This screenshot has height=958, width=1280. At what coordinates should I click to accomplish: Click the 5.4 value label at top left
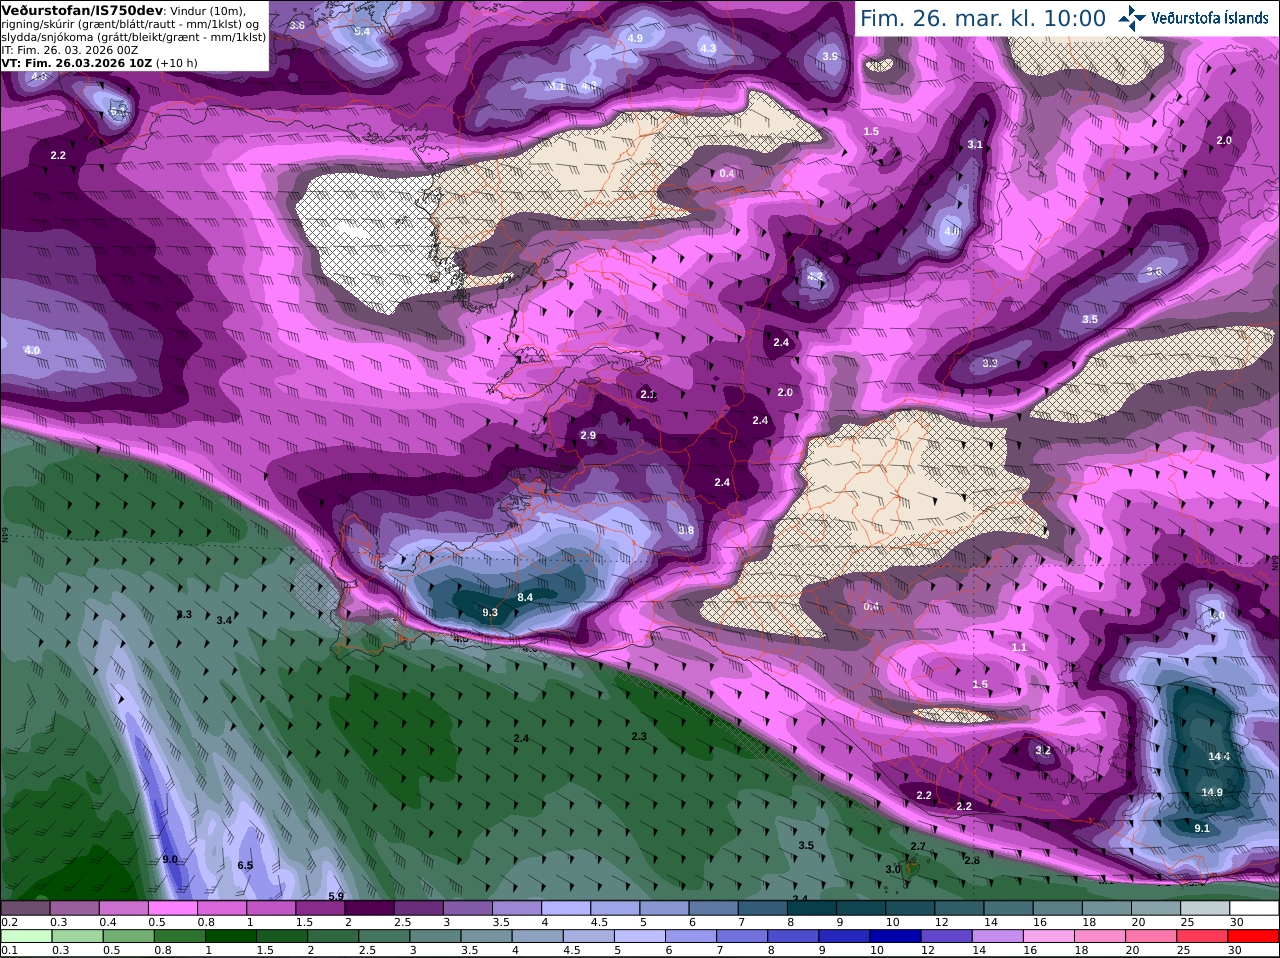[x=362, y=31]
